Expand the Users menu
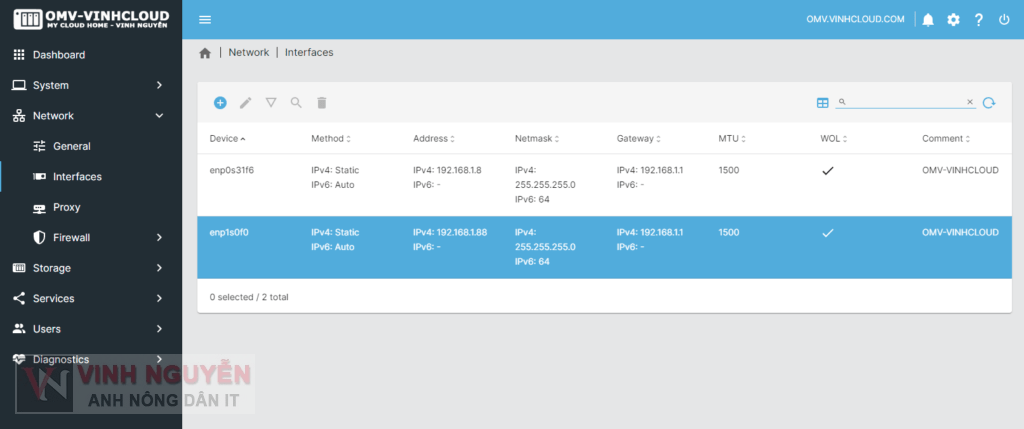This screenshot has height=429, width=1024. 91,328
